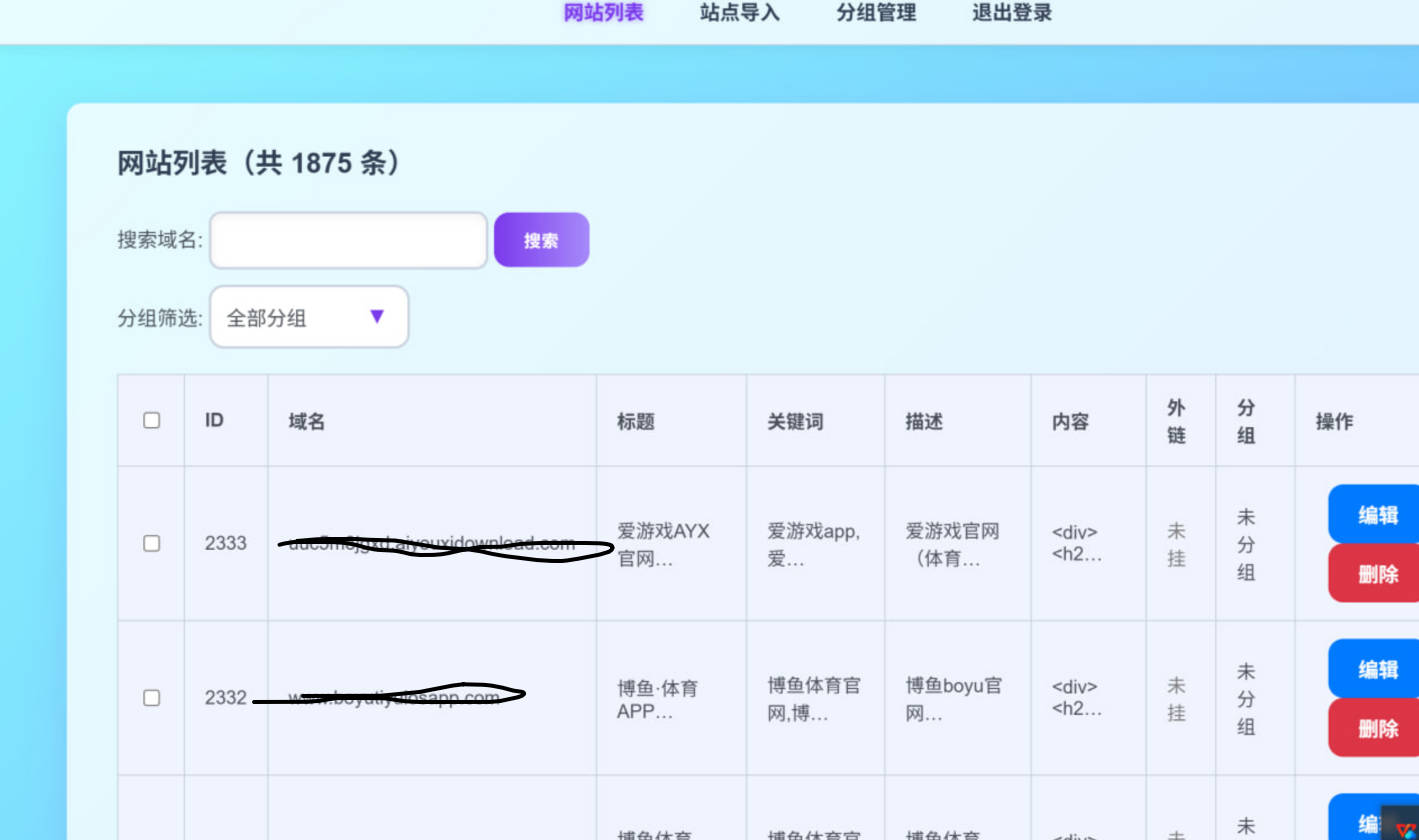1419x840 pixels.
Task: Expand the 全部分组 filter dropdown
Action: (x=309, y=317)
